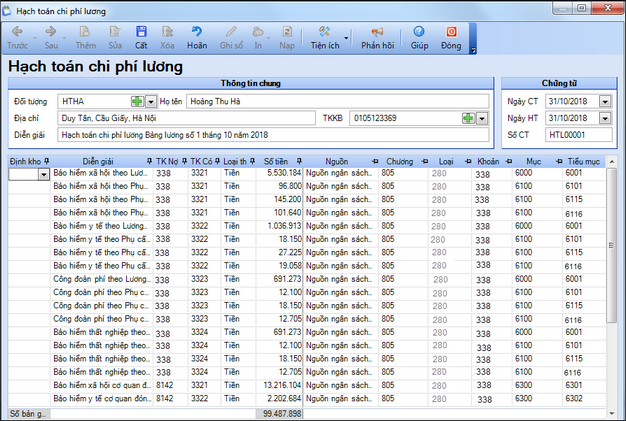626x421 pixels.
Task: Click grid scrollbar down arrow
Action: 611,413
